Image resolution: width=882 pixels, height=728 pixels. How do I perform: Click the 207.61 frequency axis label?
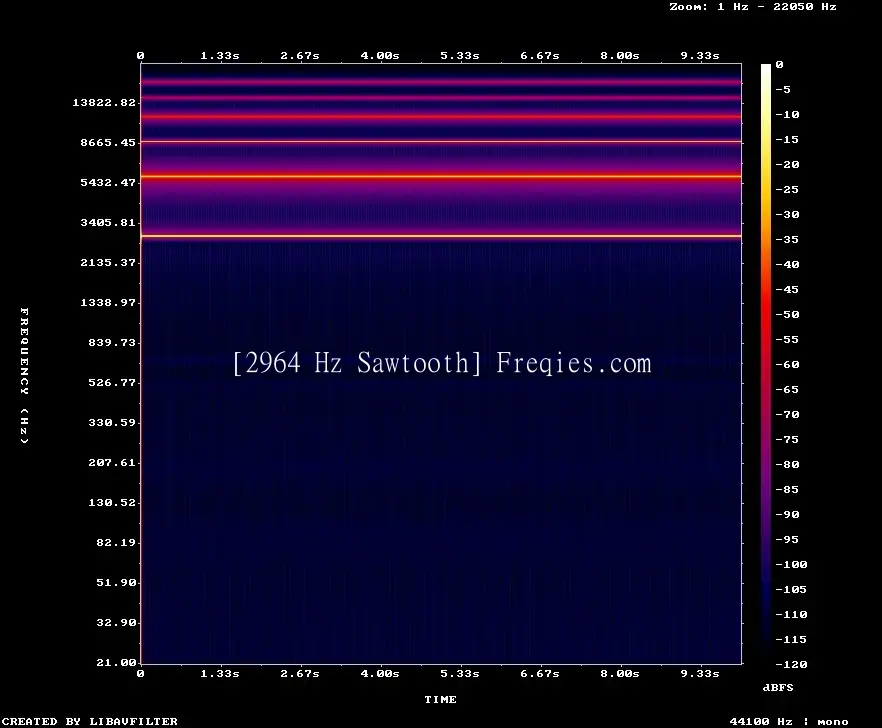pyautogui.click(x=112, y=462)
